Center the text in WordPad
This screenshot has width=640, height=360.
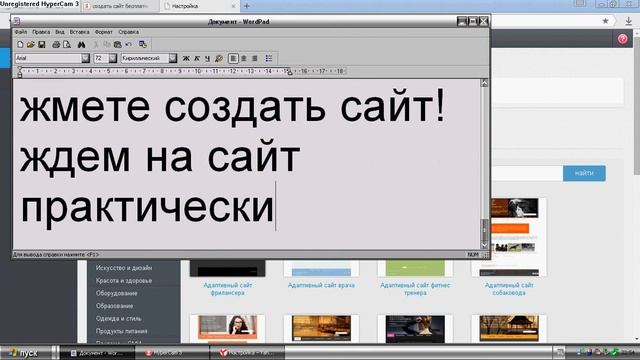click(244, 58)
